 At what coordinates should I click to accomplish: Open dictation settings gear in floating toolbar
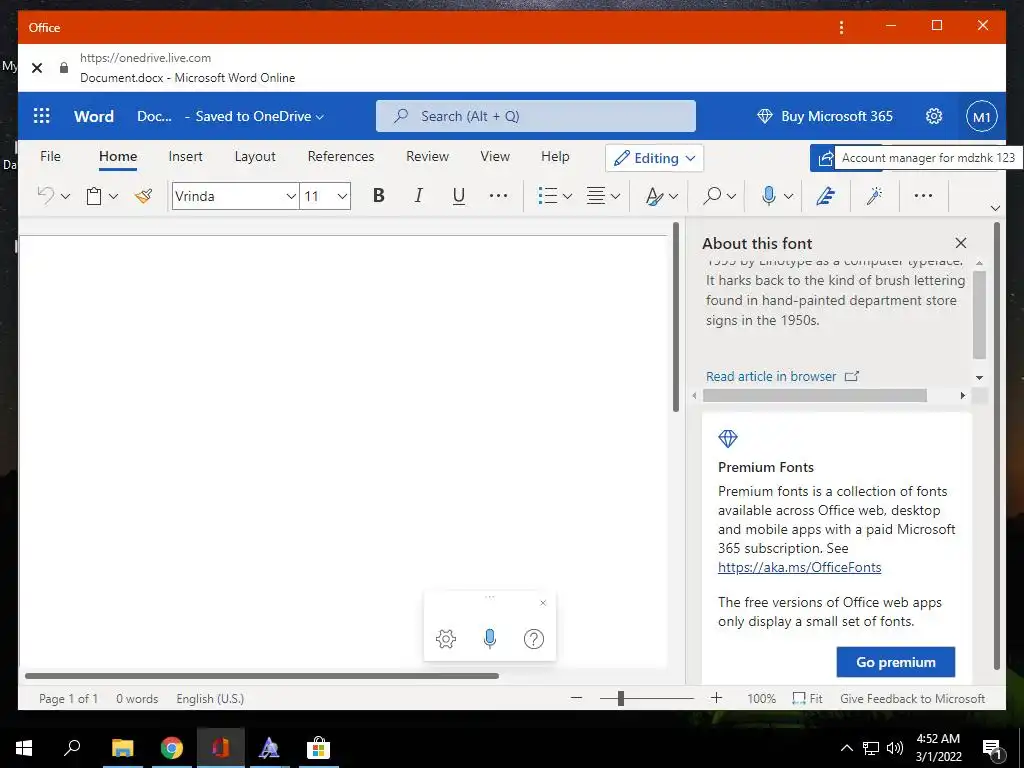tap(446, 639)
